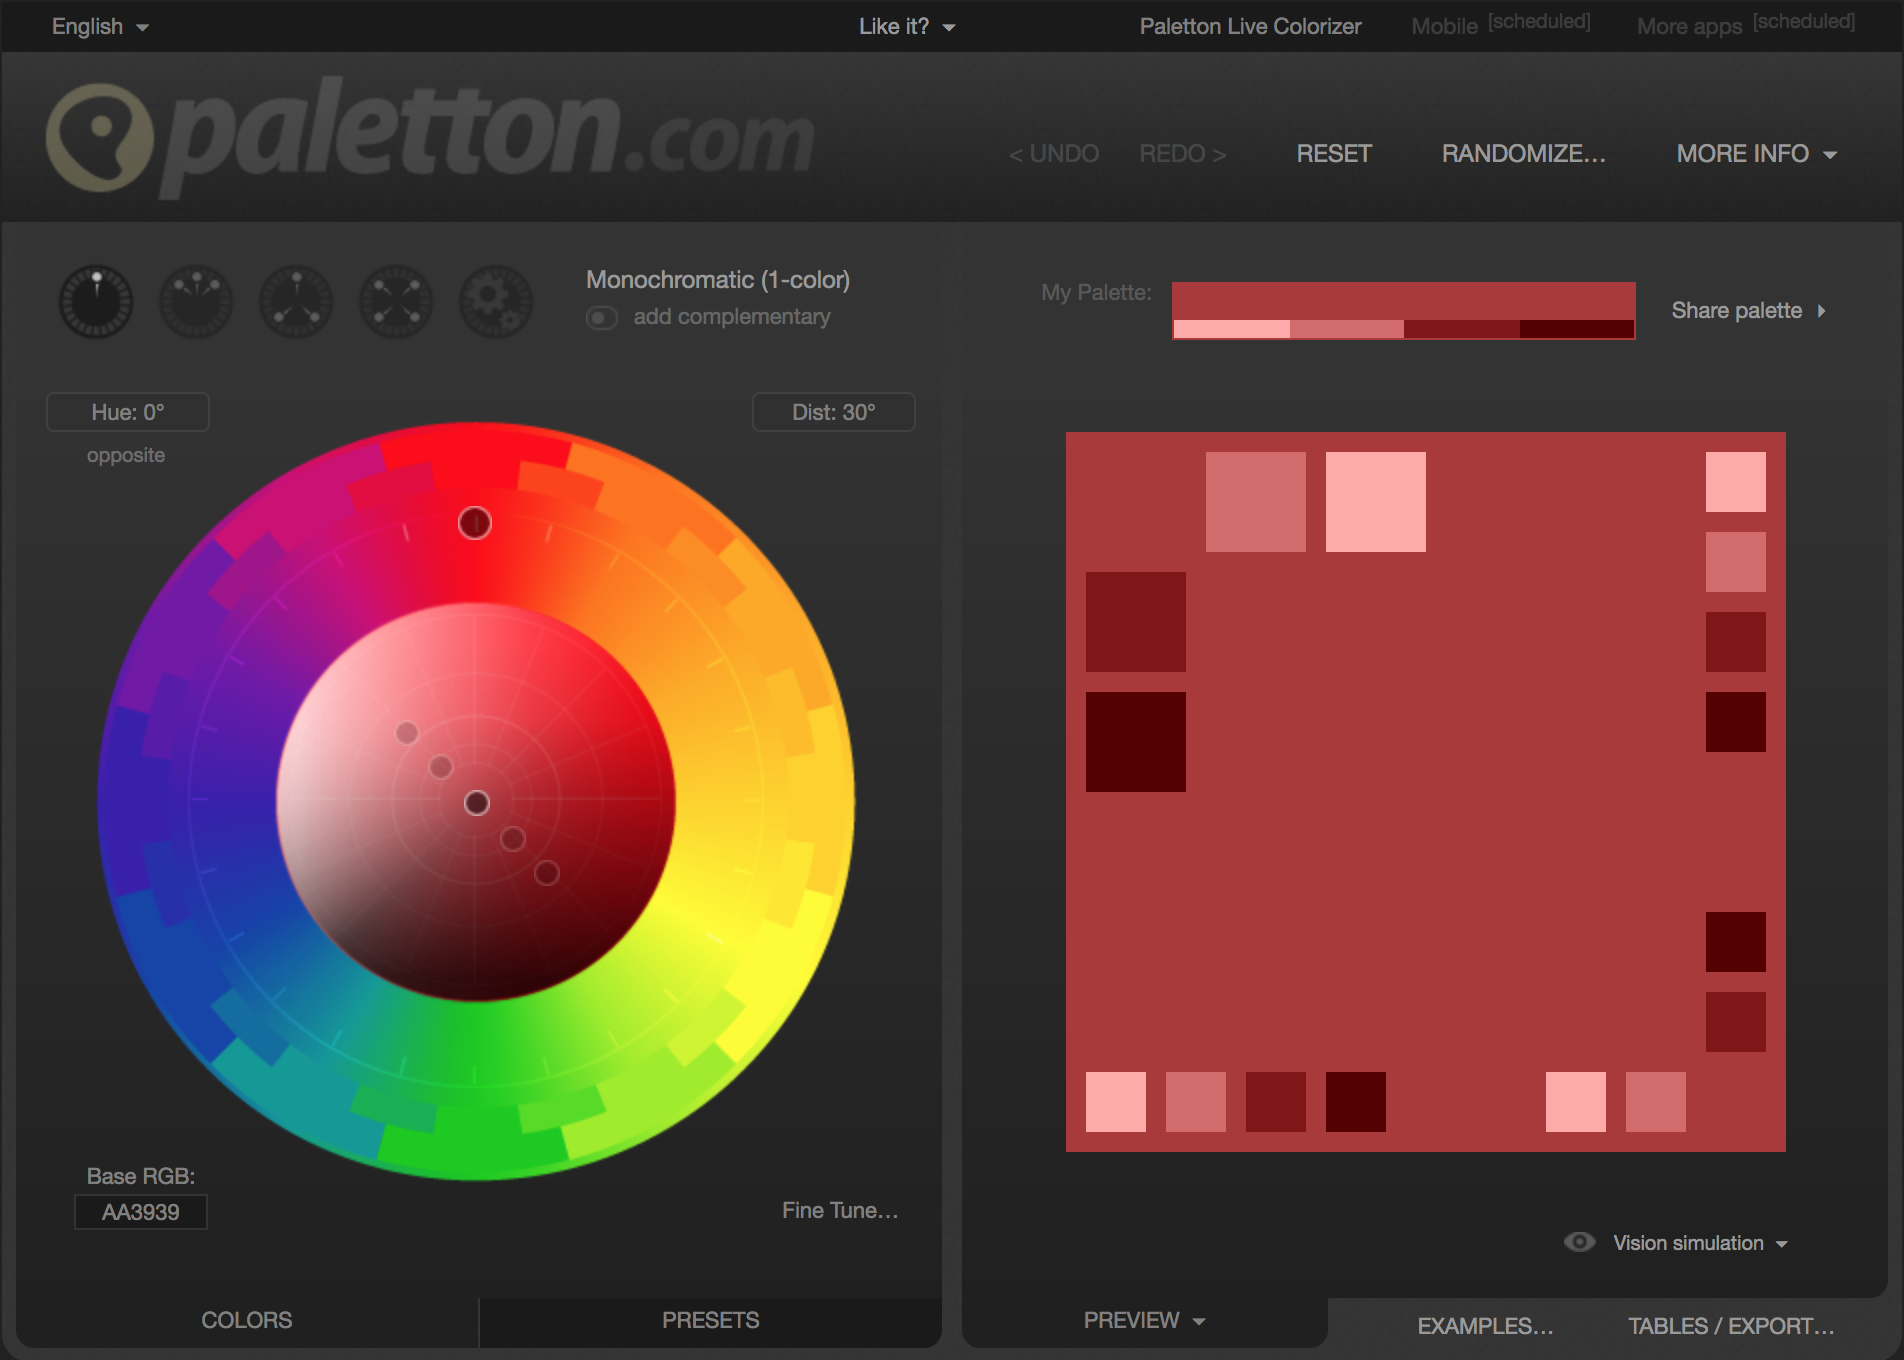
Task: Click the large dark red preview square
Action: pyautogui.click(x=1136, y=622)
